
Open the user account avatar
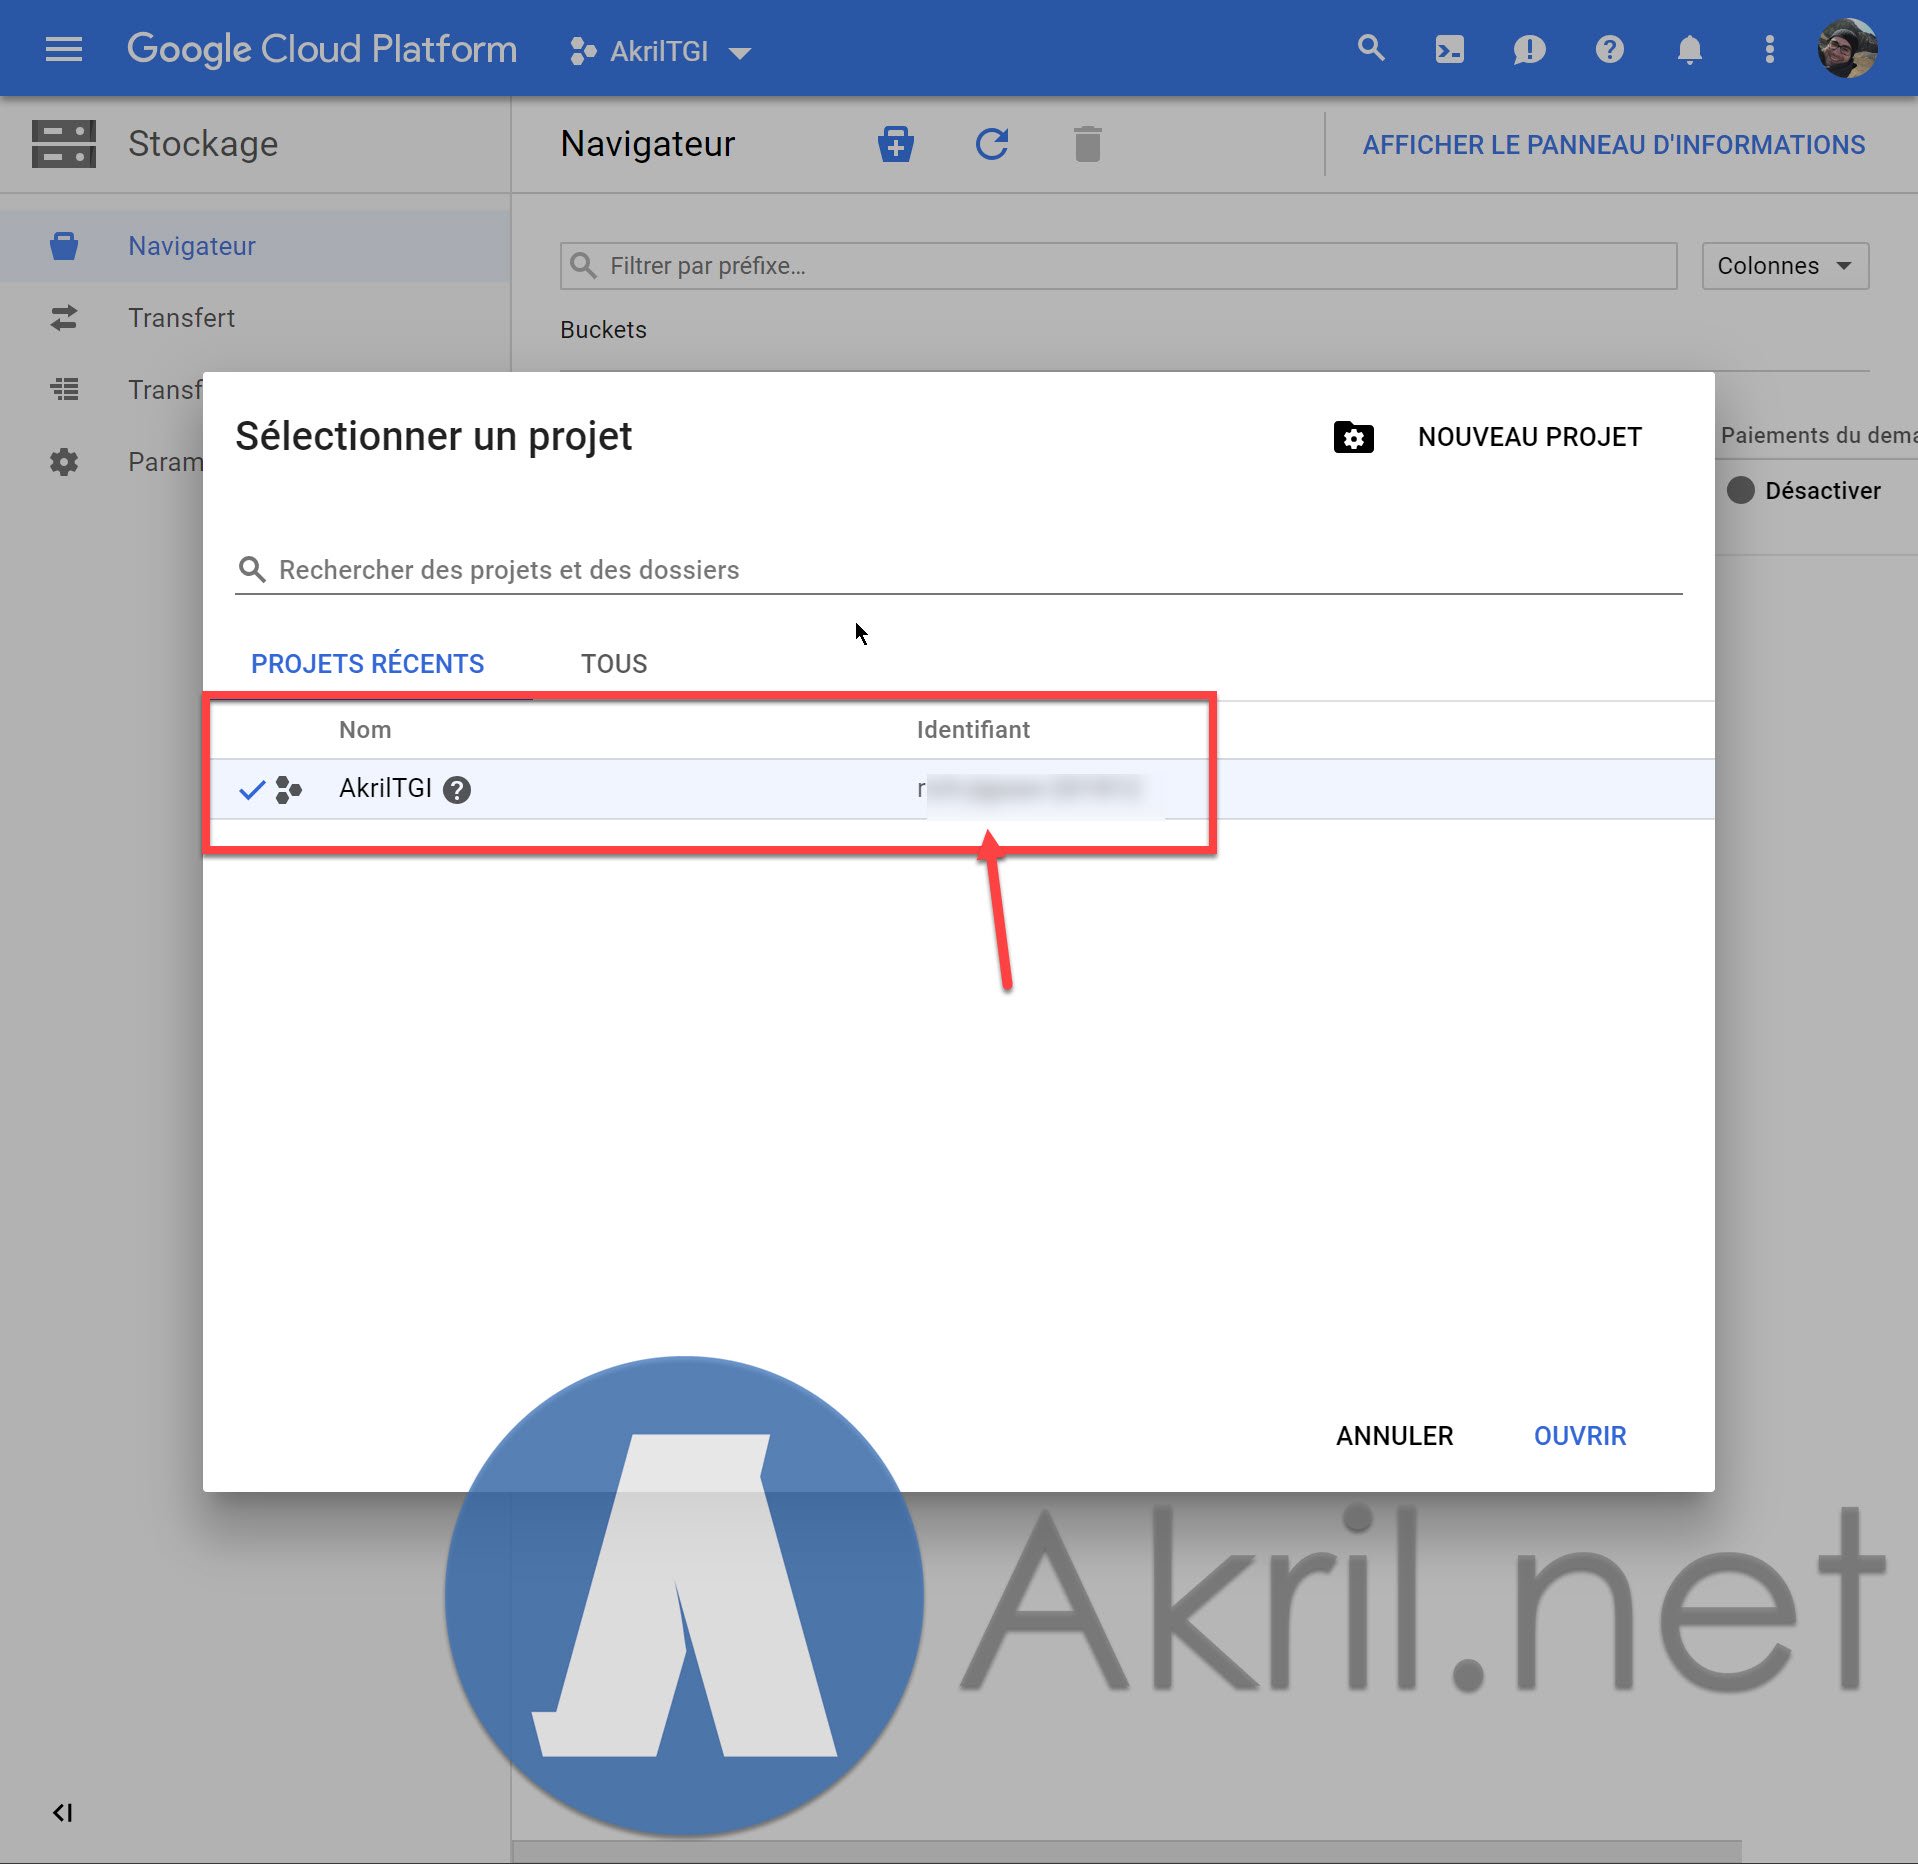1846,48
